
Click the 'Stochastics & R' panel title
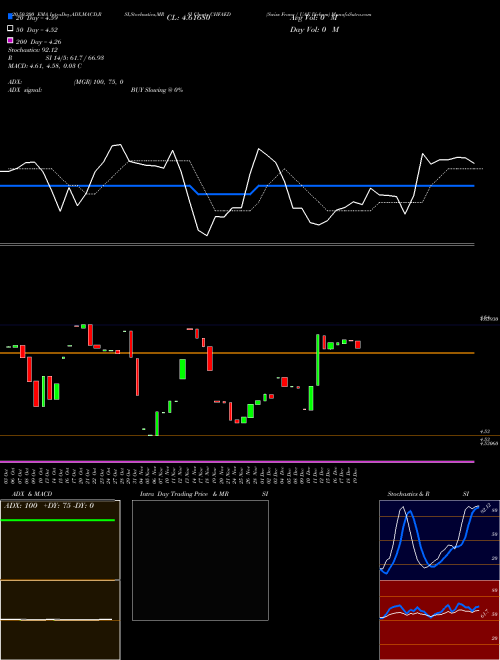(408, 494)
